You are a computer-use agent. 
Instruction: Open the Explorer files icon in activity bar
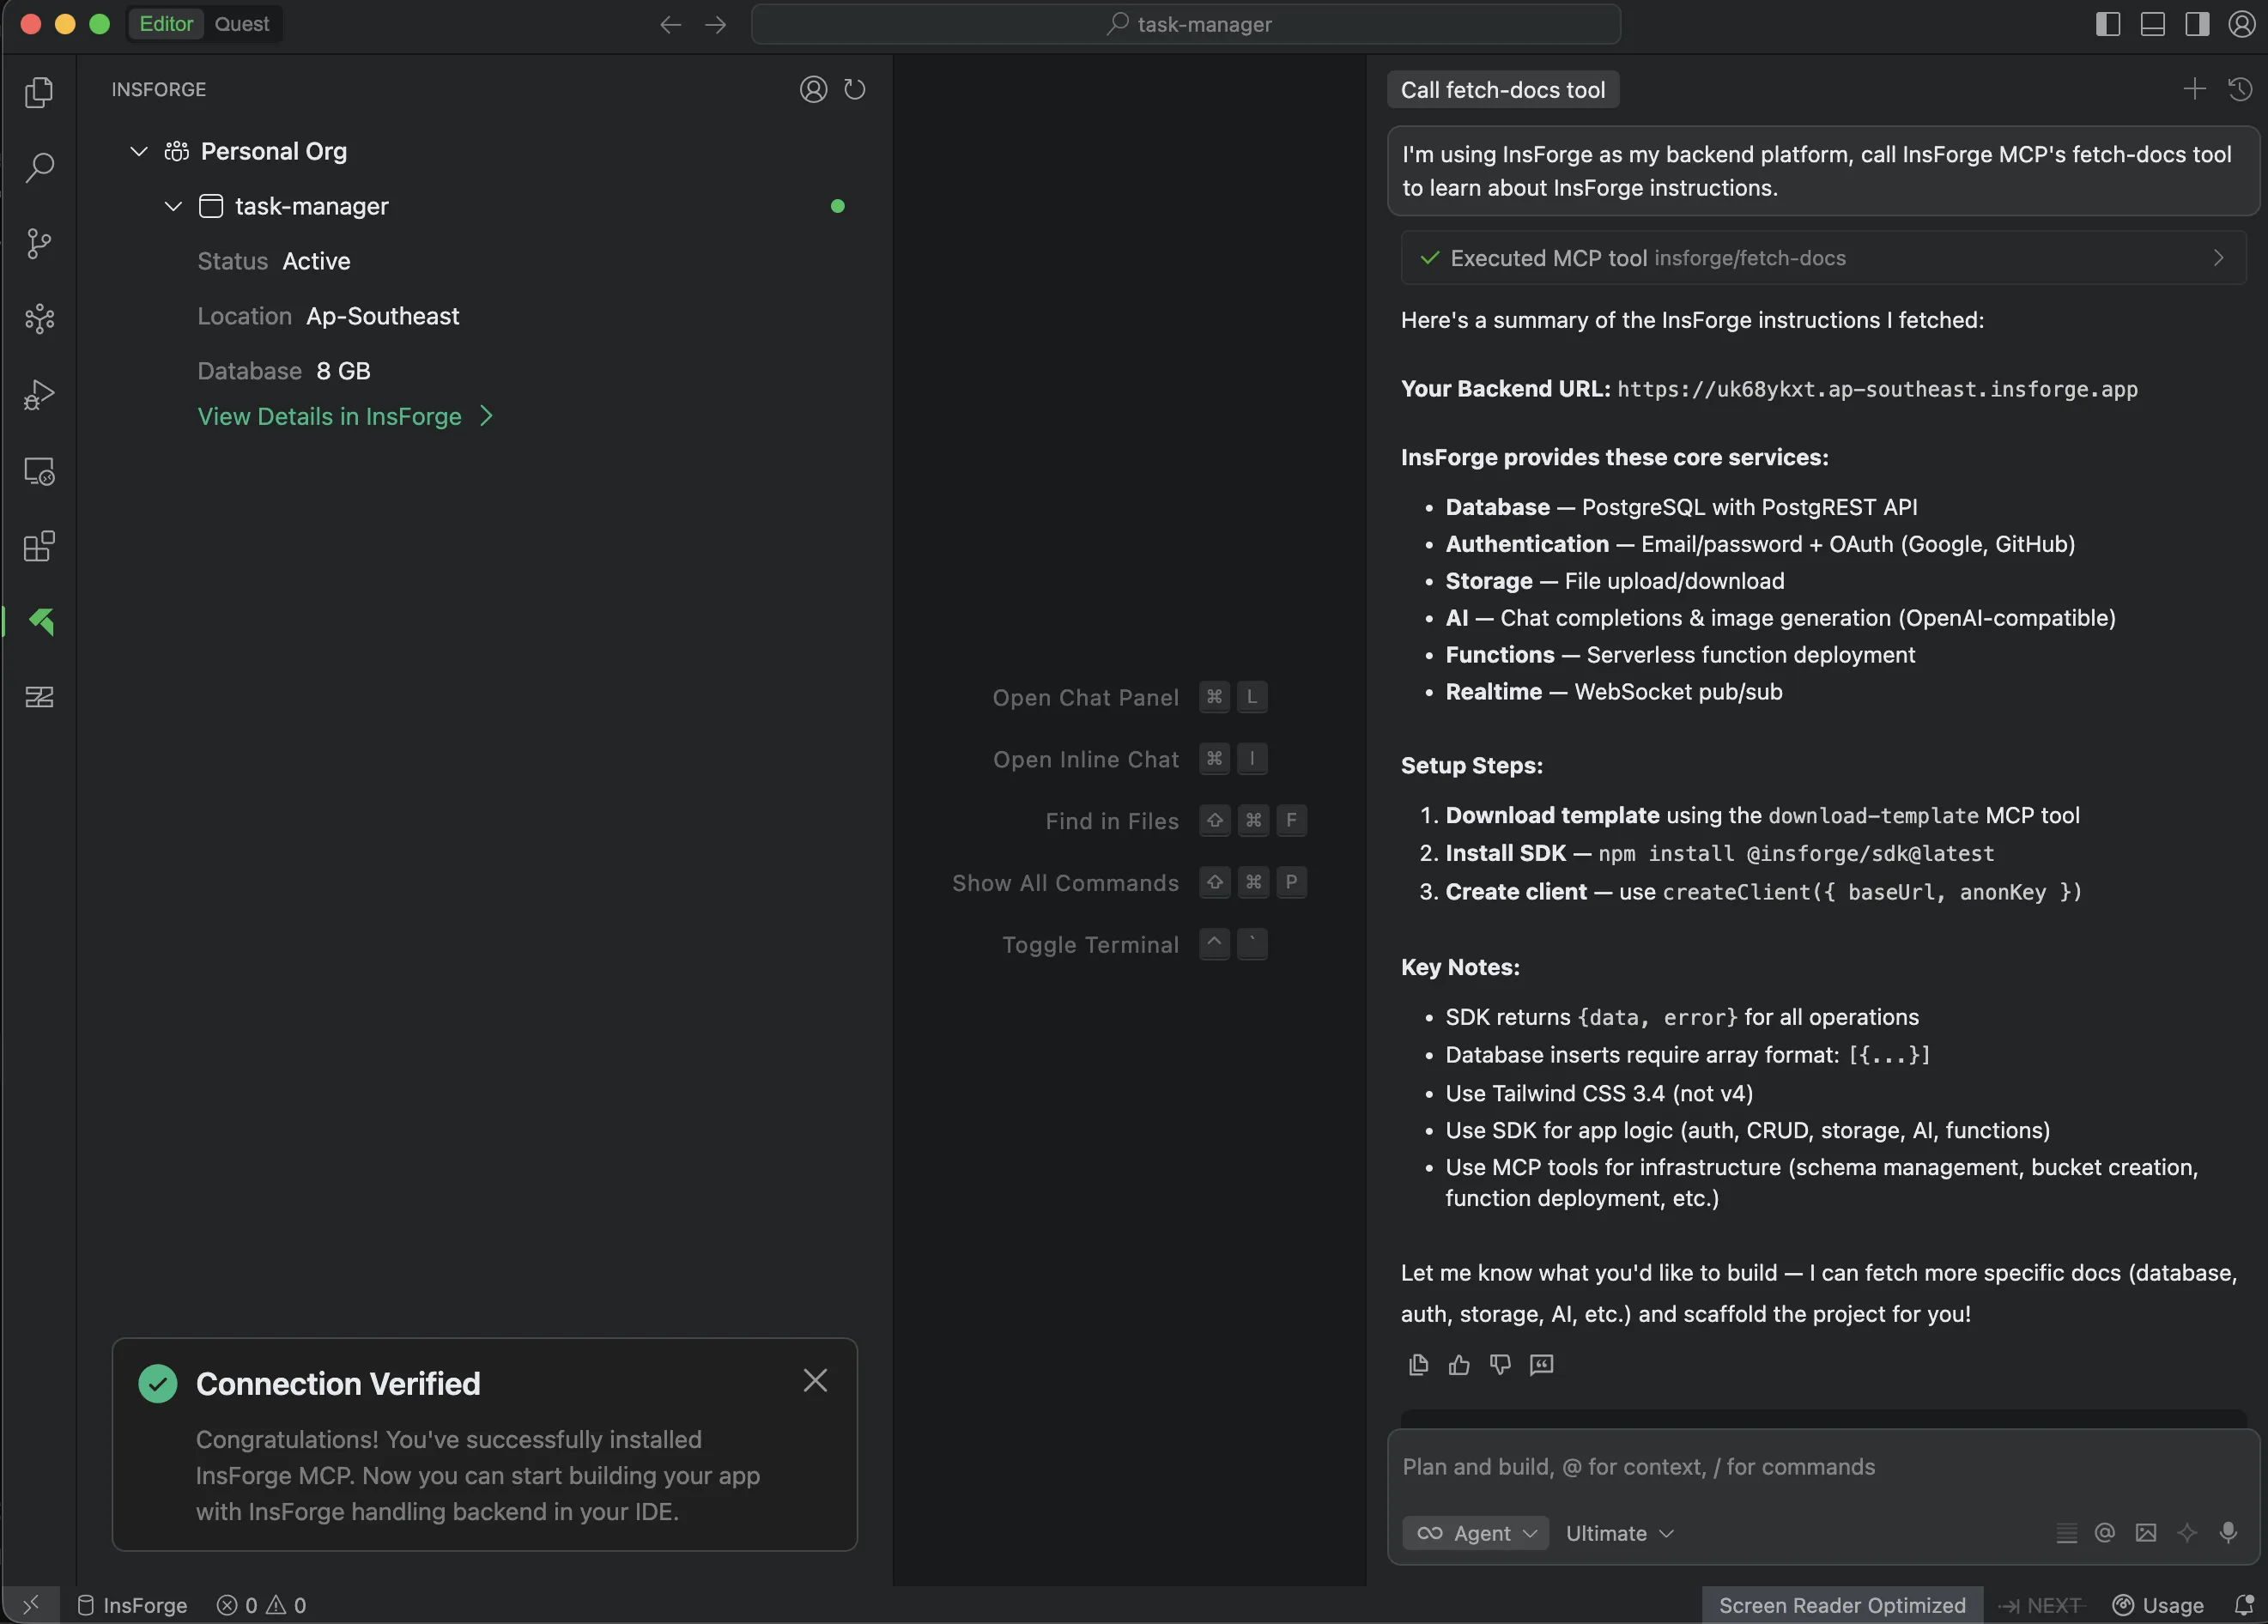[39, 92]
